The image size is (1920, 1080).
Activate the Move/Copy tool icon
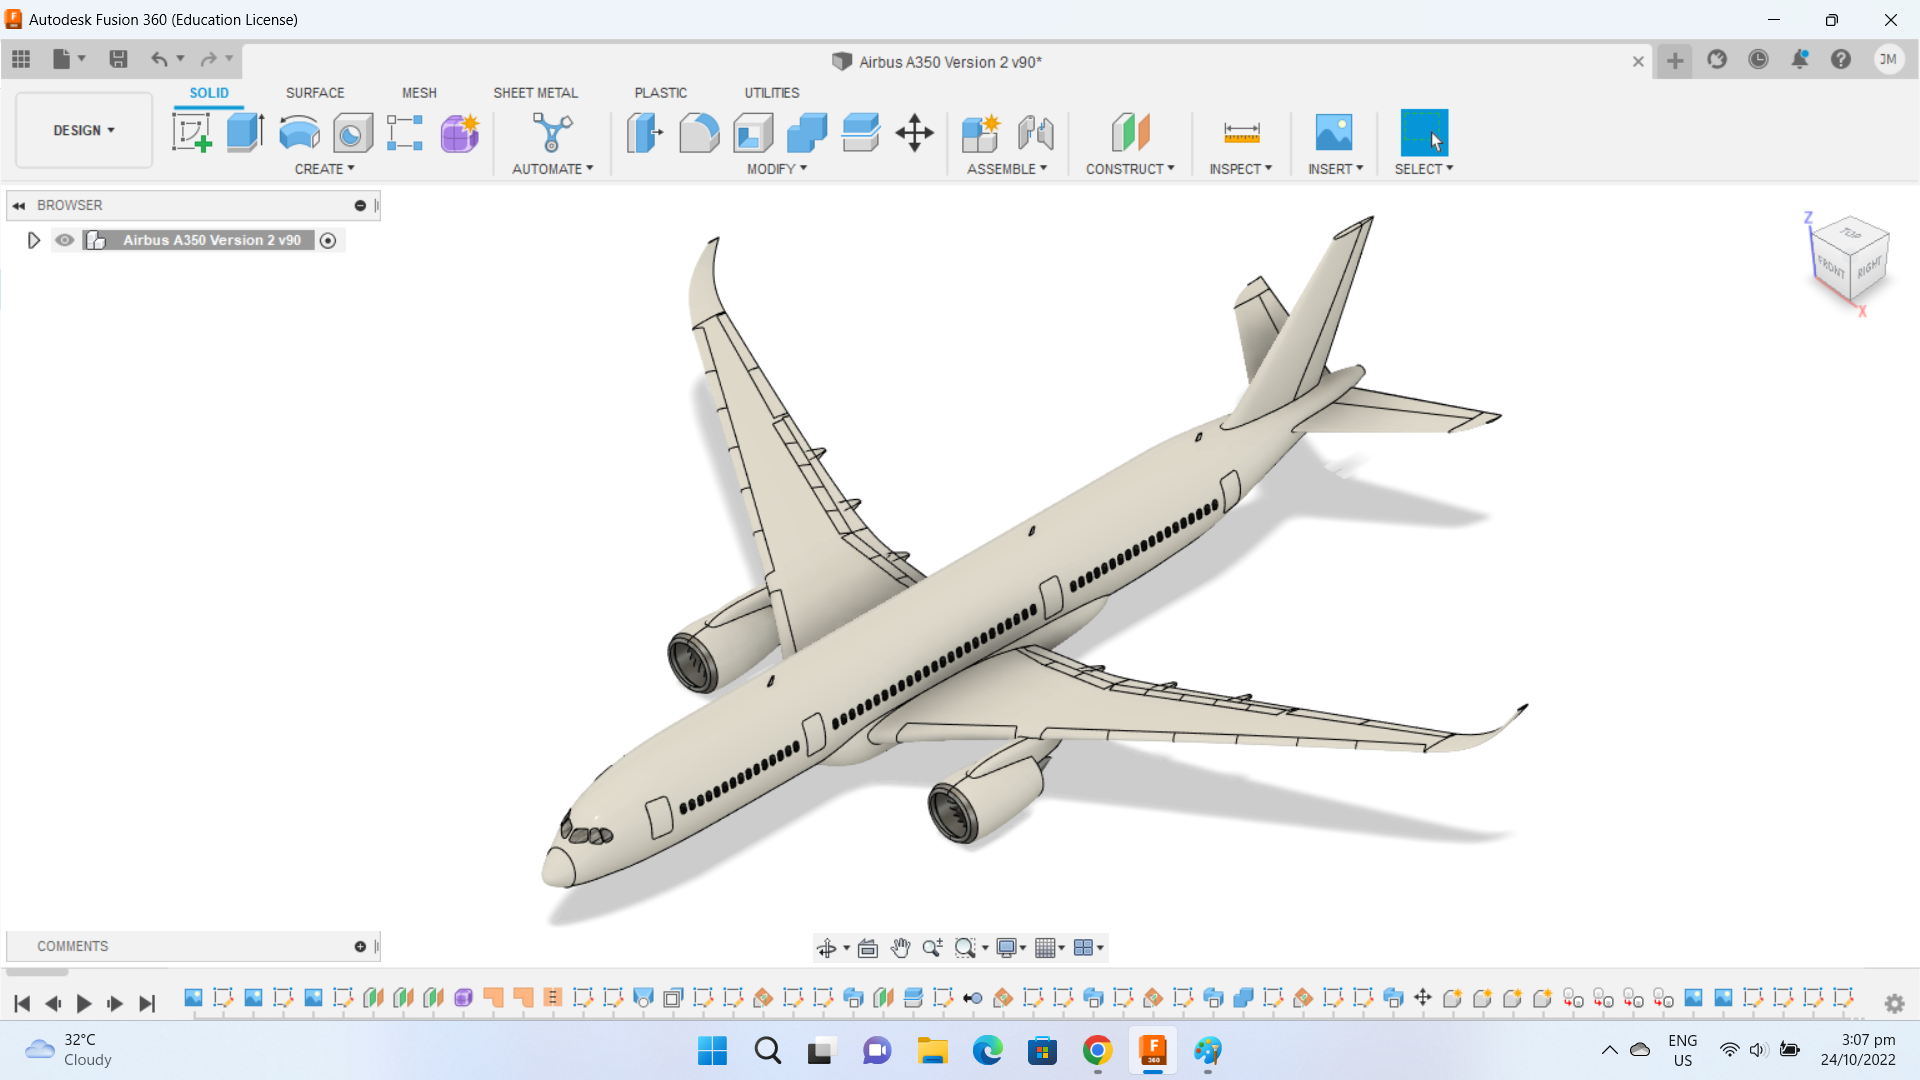click(914, 132)
